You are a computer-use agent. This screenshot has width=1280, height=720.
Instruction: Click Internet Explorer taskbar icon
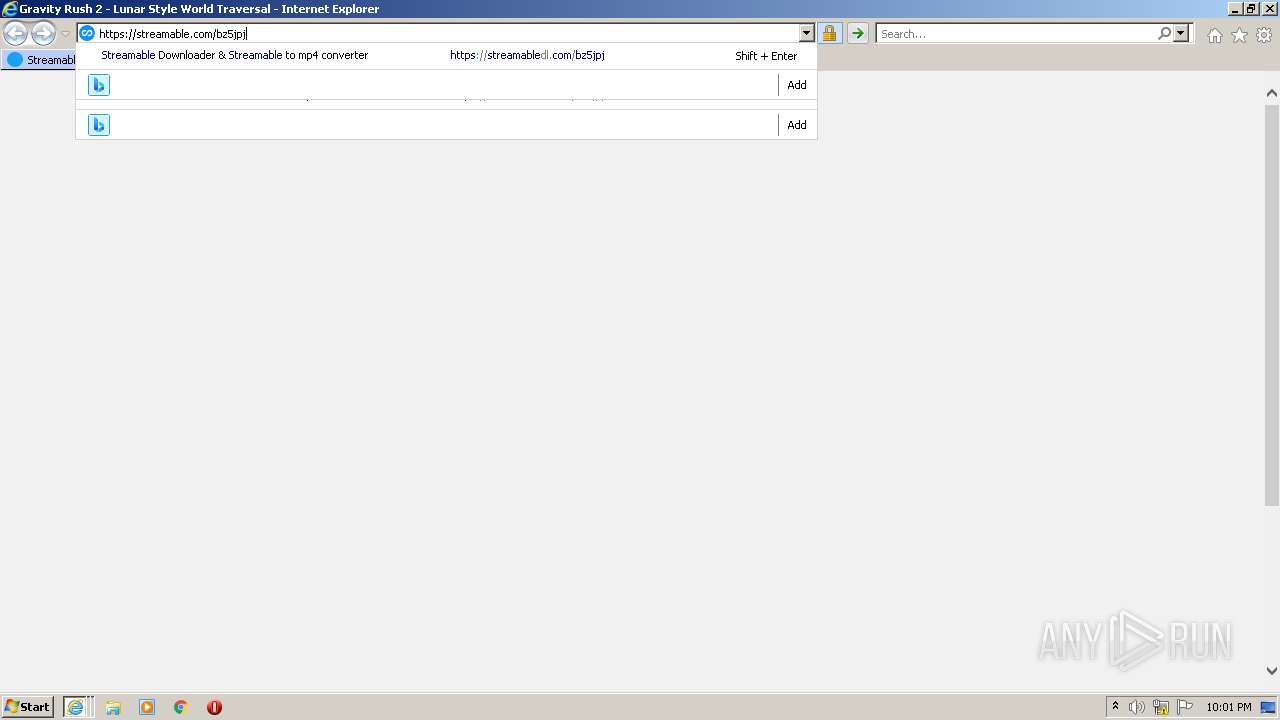click(76, 707)
